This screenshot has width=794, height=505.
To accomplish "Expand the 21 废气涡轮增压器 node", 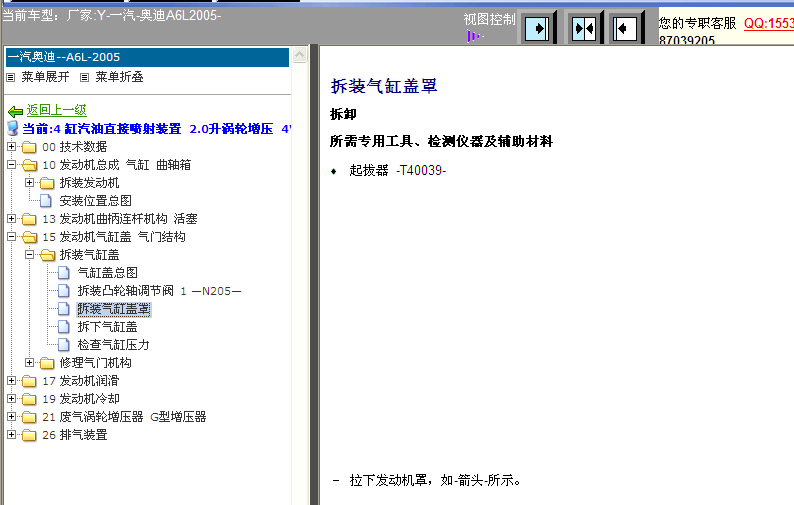I will click(x=11, y=416).
